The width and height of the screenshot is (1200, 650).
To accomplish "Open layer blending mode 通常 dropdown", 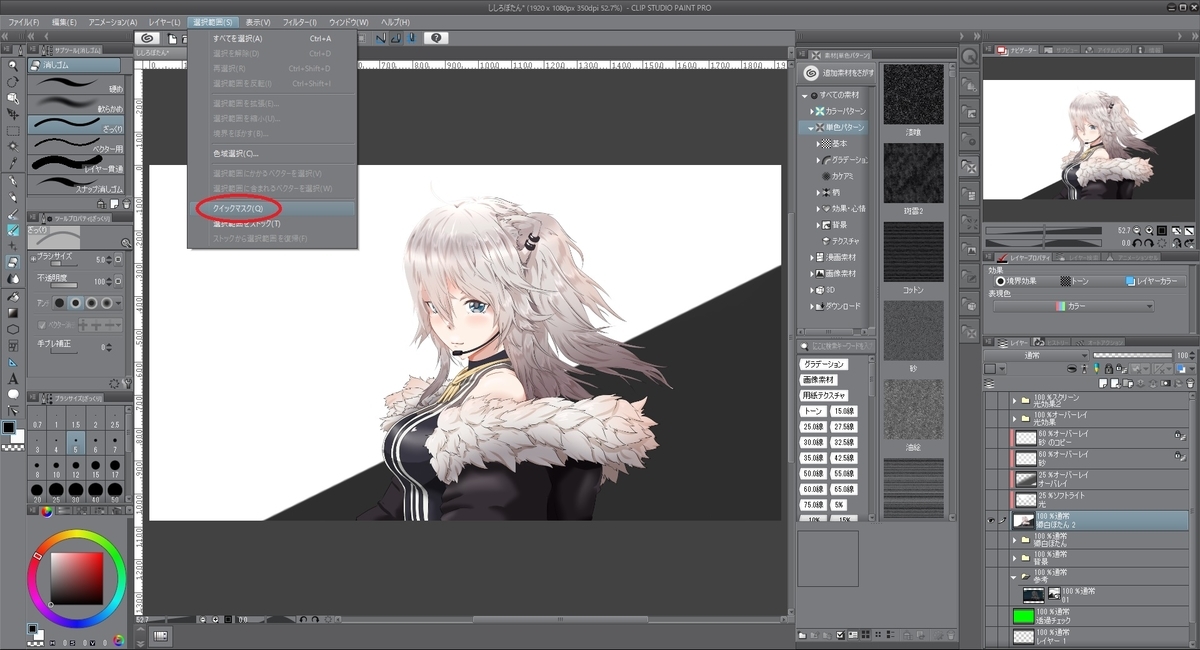I will click(1036, 355).
